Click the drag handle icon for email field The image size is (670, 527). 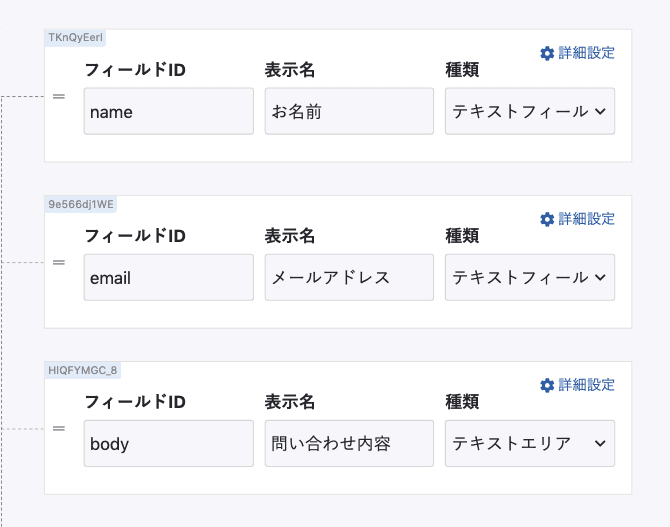[x=59, y=263]
